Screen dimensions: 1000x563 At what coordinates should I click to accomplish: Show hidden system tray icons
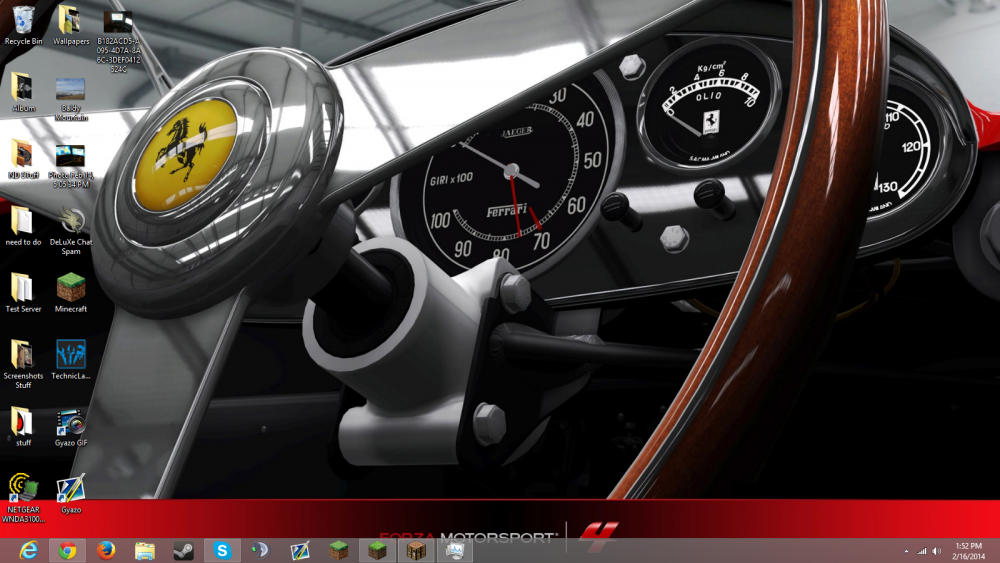[x=906, y=551]
